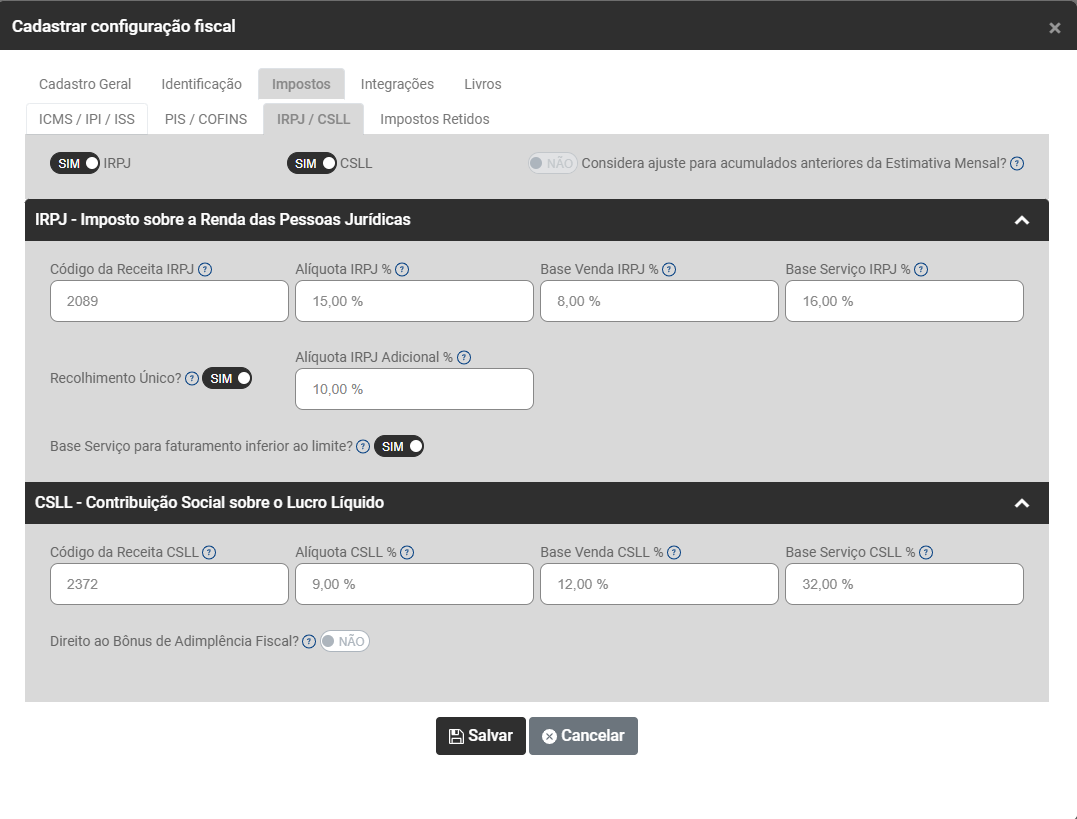Disable the IRPJ toggle switch
Image resolution: width=1077 pixels, height=819 pixels.
pos(75,163)
